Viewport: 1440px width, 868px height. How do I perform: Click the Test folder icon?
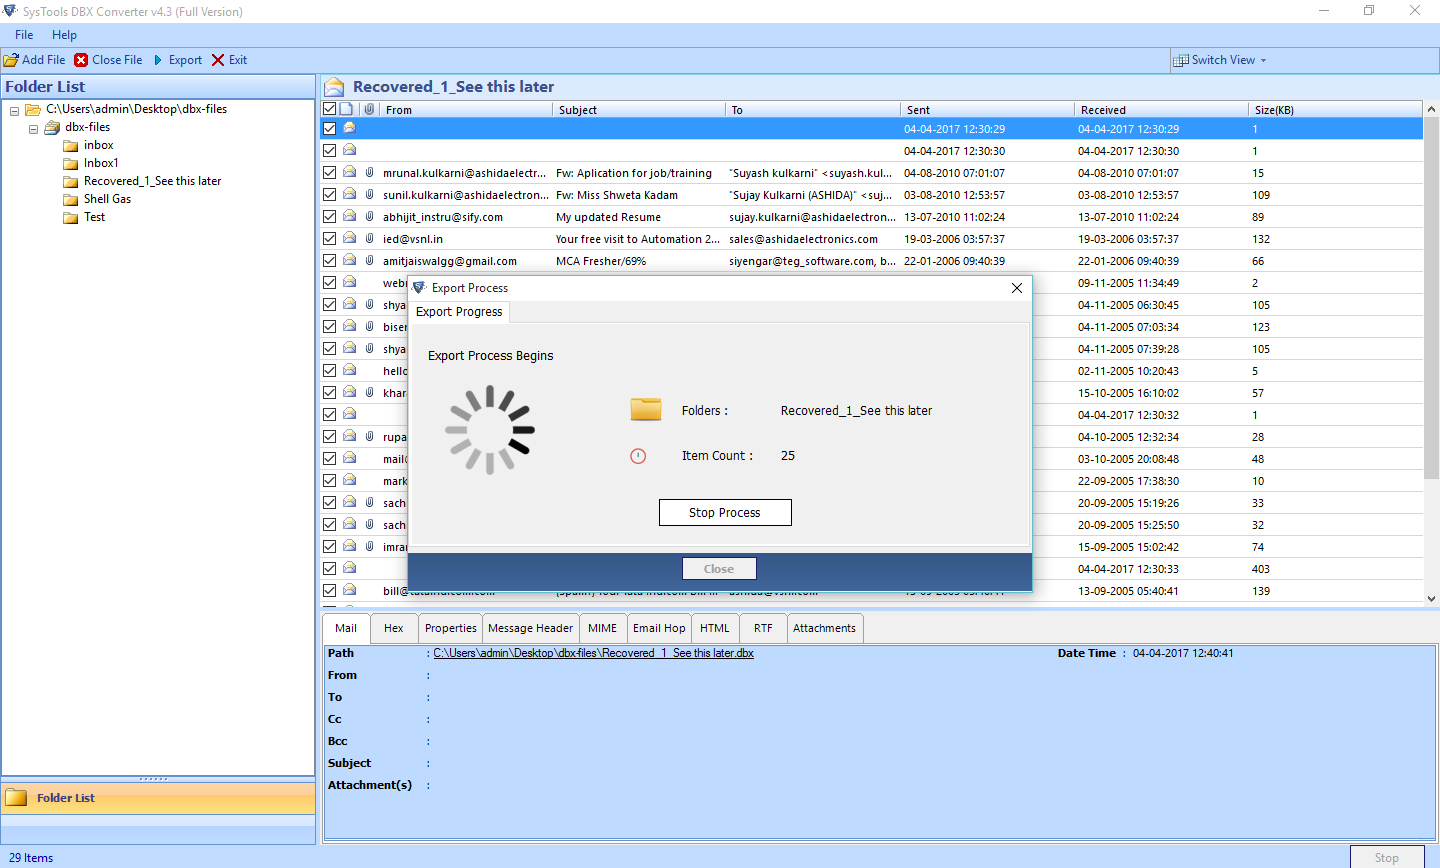click(x=71, y=218)
